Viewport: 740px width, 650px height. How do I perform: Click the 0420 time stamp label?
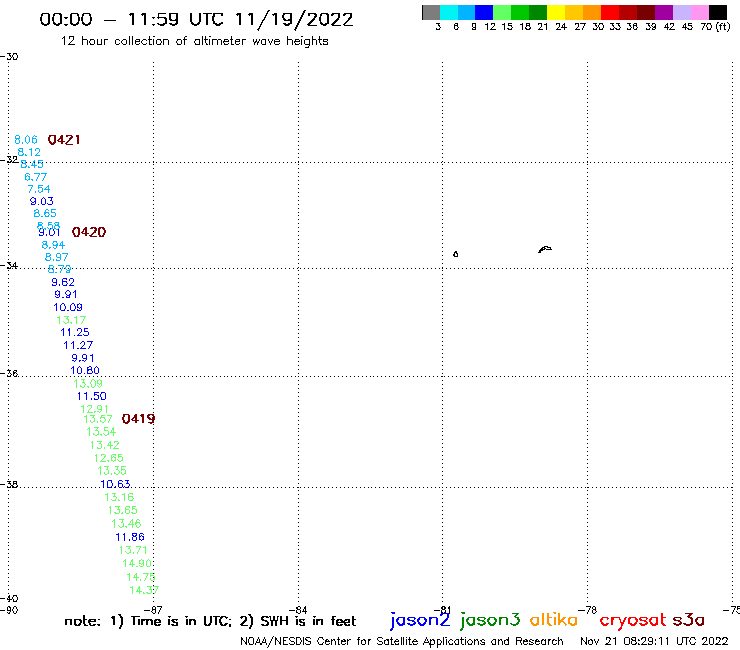89,232
